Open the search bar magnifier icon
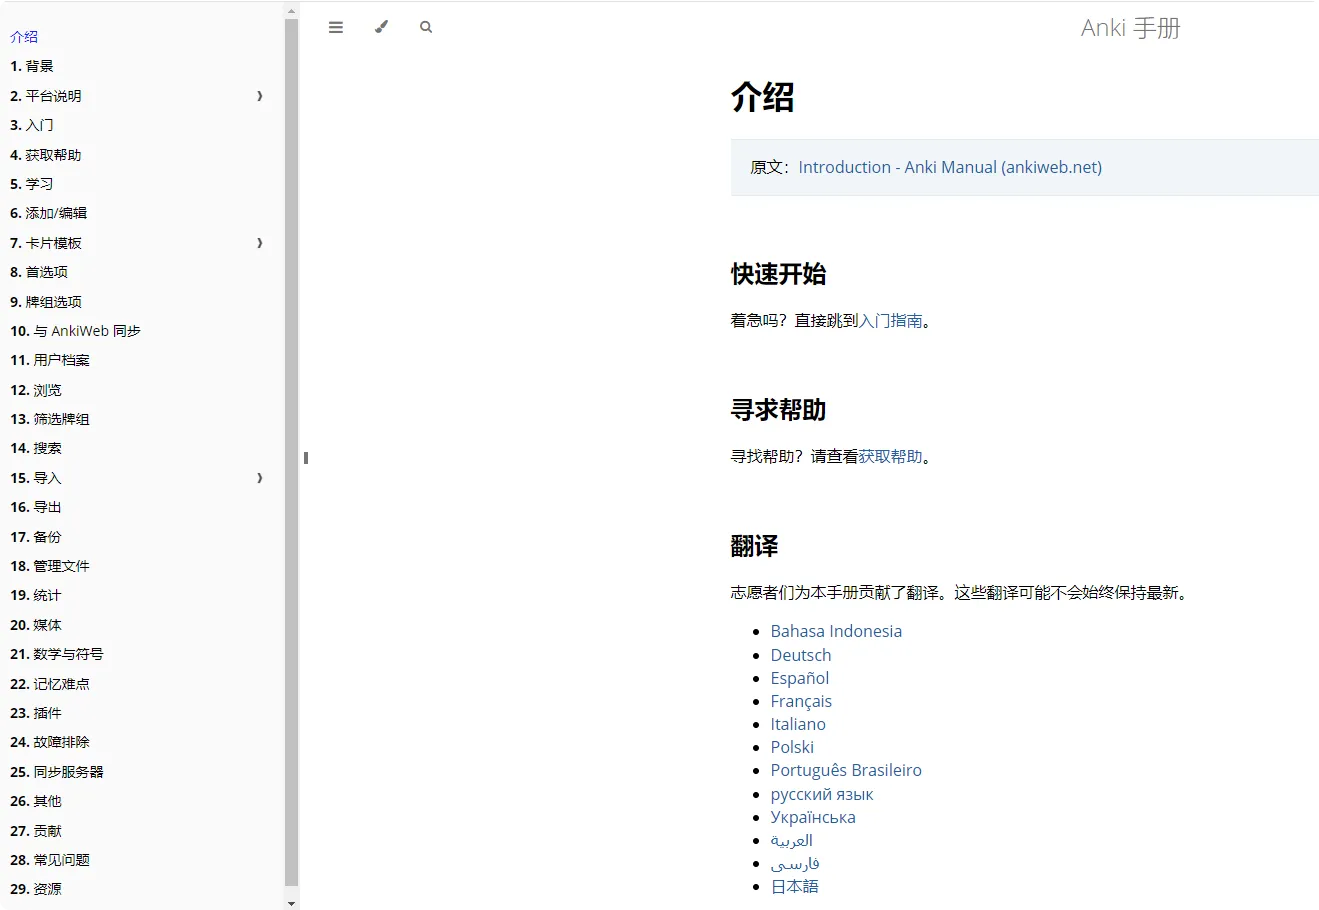Image resolution: width=1319 pixels, height=910 pixels. [x=426, y=27]
